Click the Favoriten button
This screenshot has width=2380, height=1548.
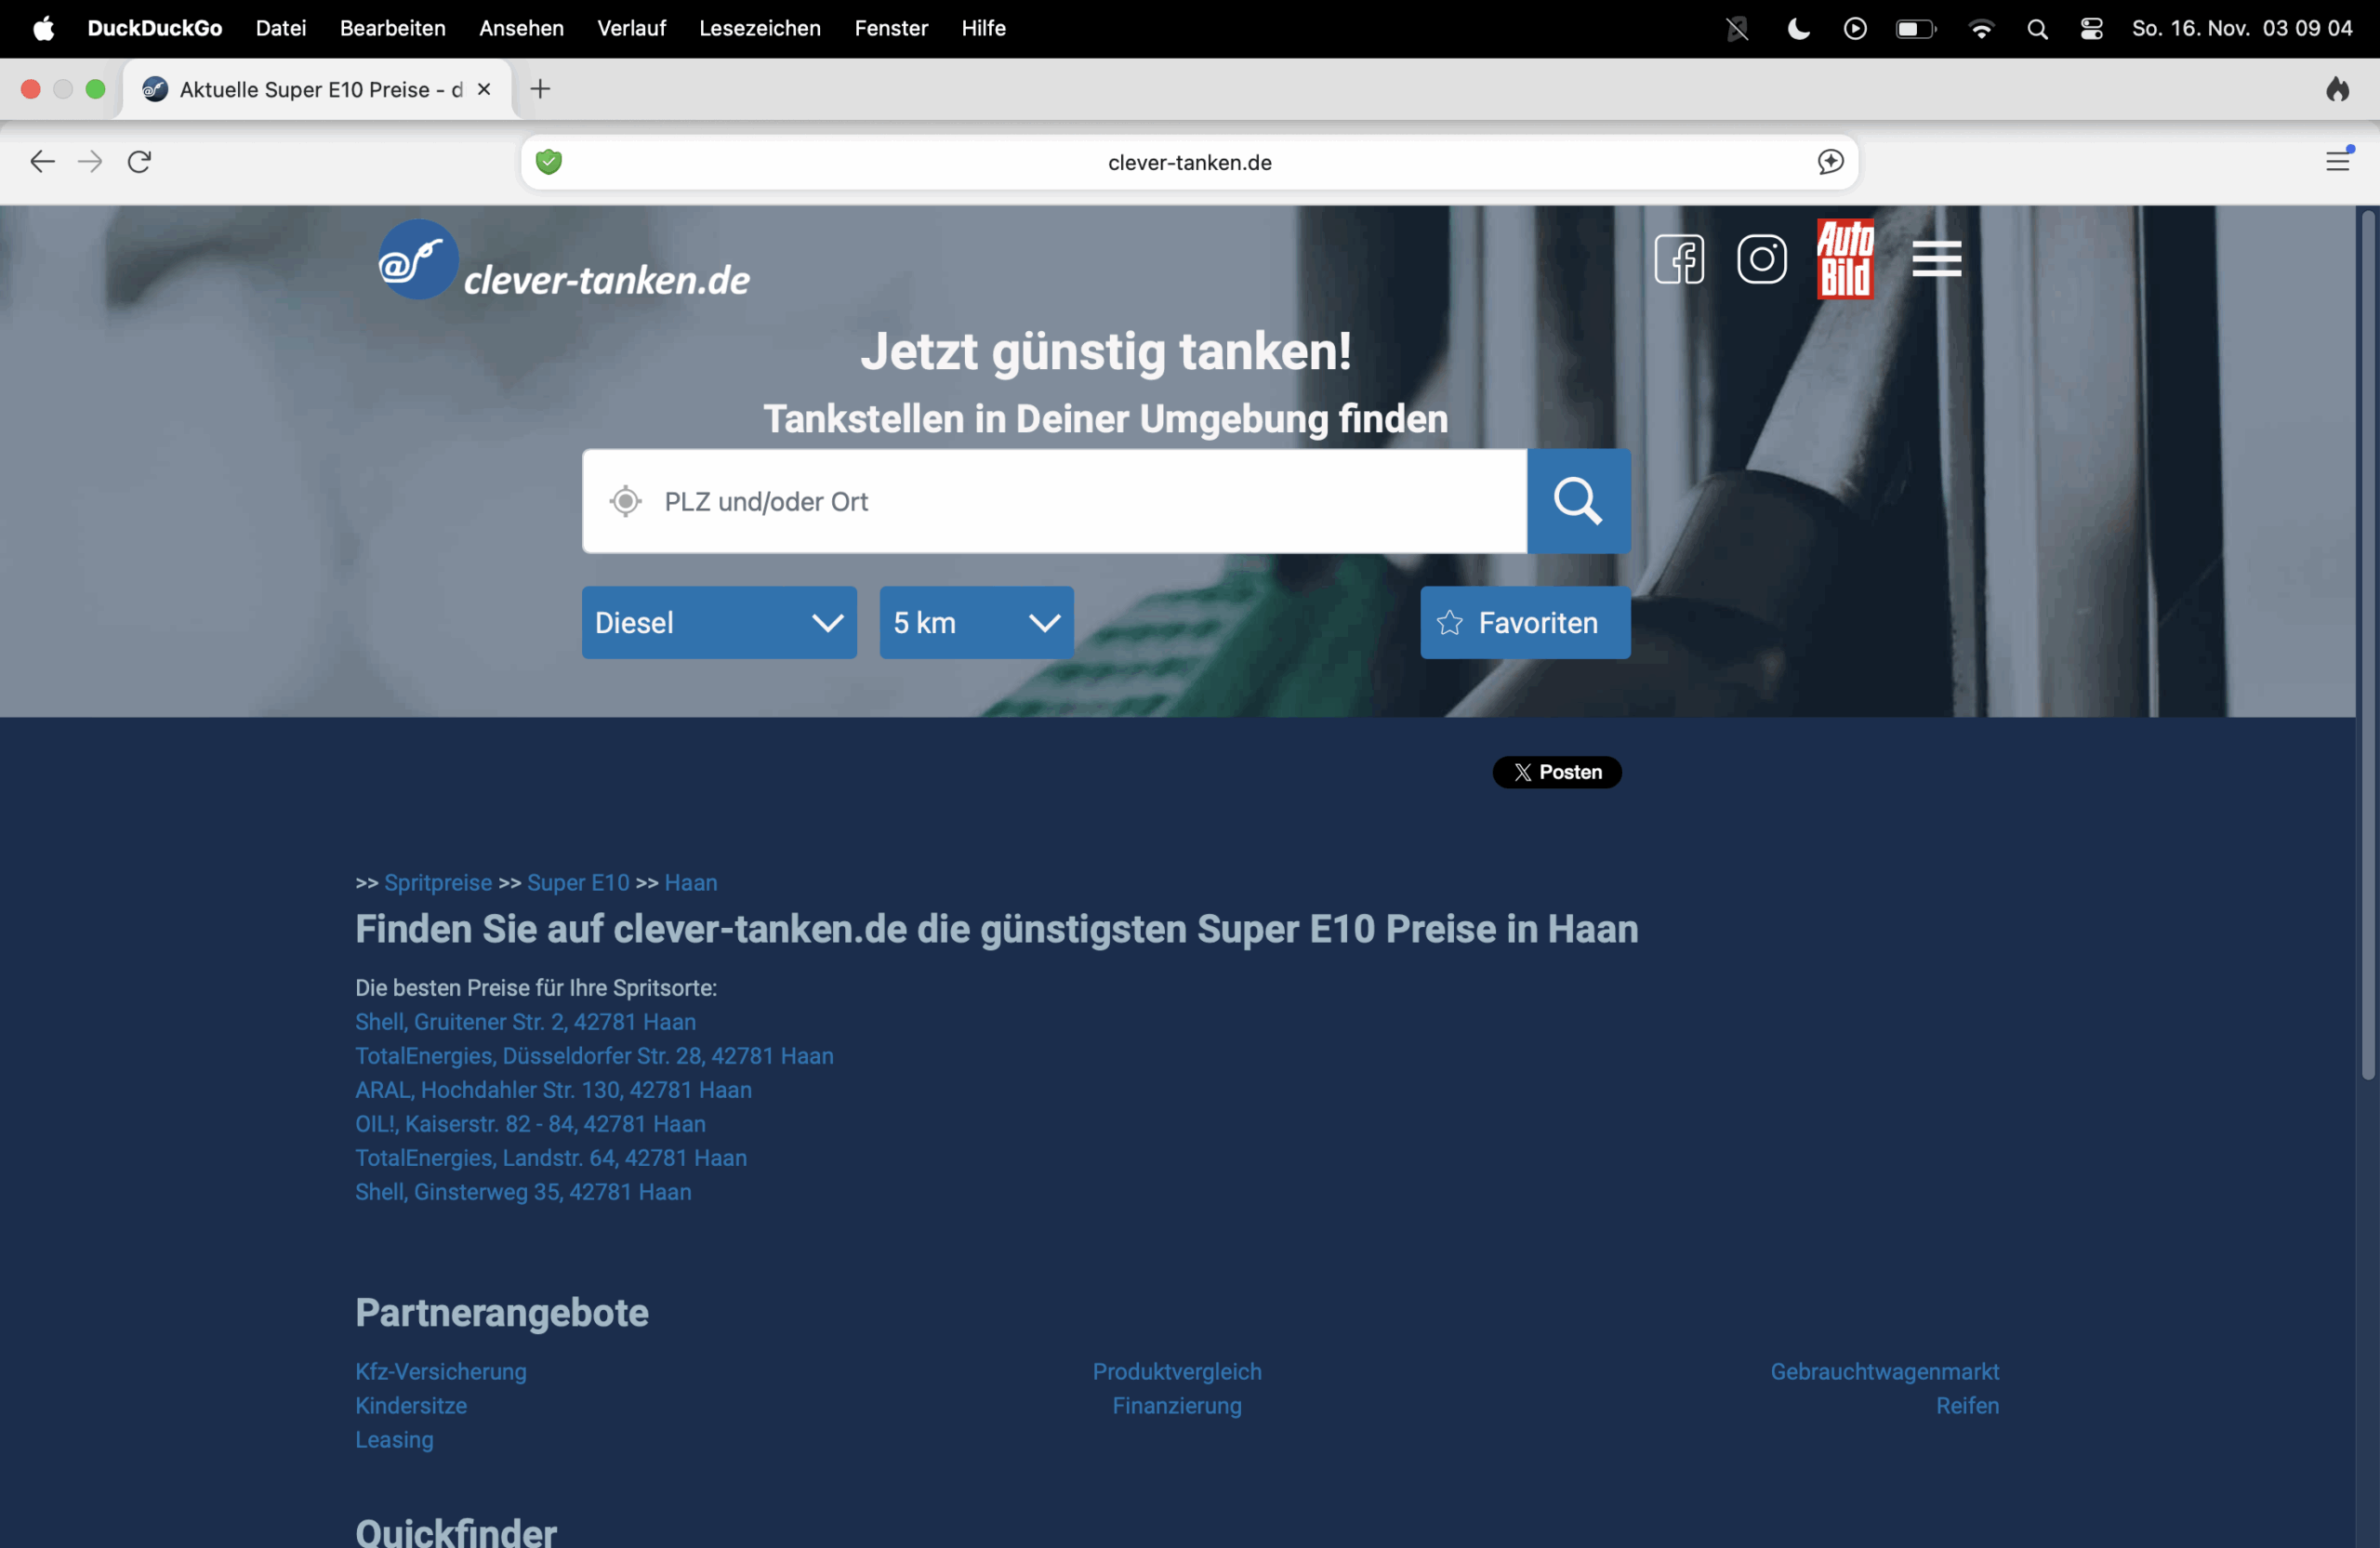pos(1524,622)
